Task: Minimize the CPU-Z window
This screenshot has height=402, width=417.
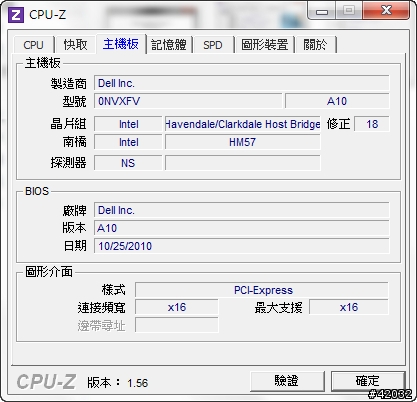Action: point(322,11)
